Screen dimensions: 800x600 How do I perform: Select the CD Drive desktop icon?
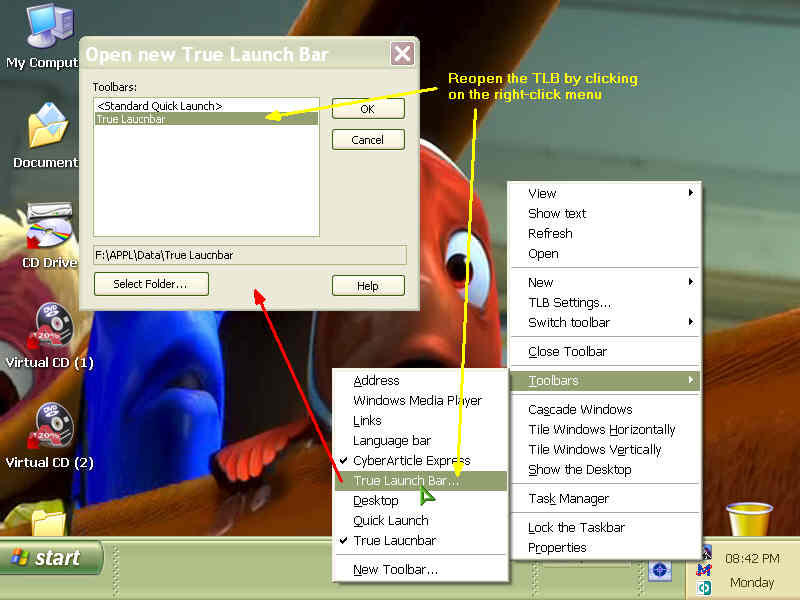pyautogui.click(x=48, y=227)
